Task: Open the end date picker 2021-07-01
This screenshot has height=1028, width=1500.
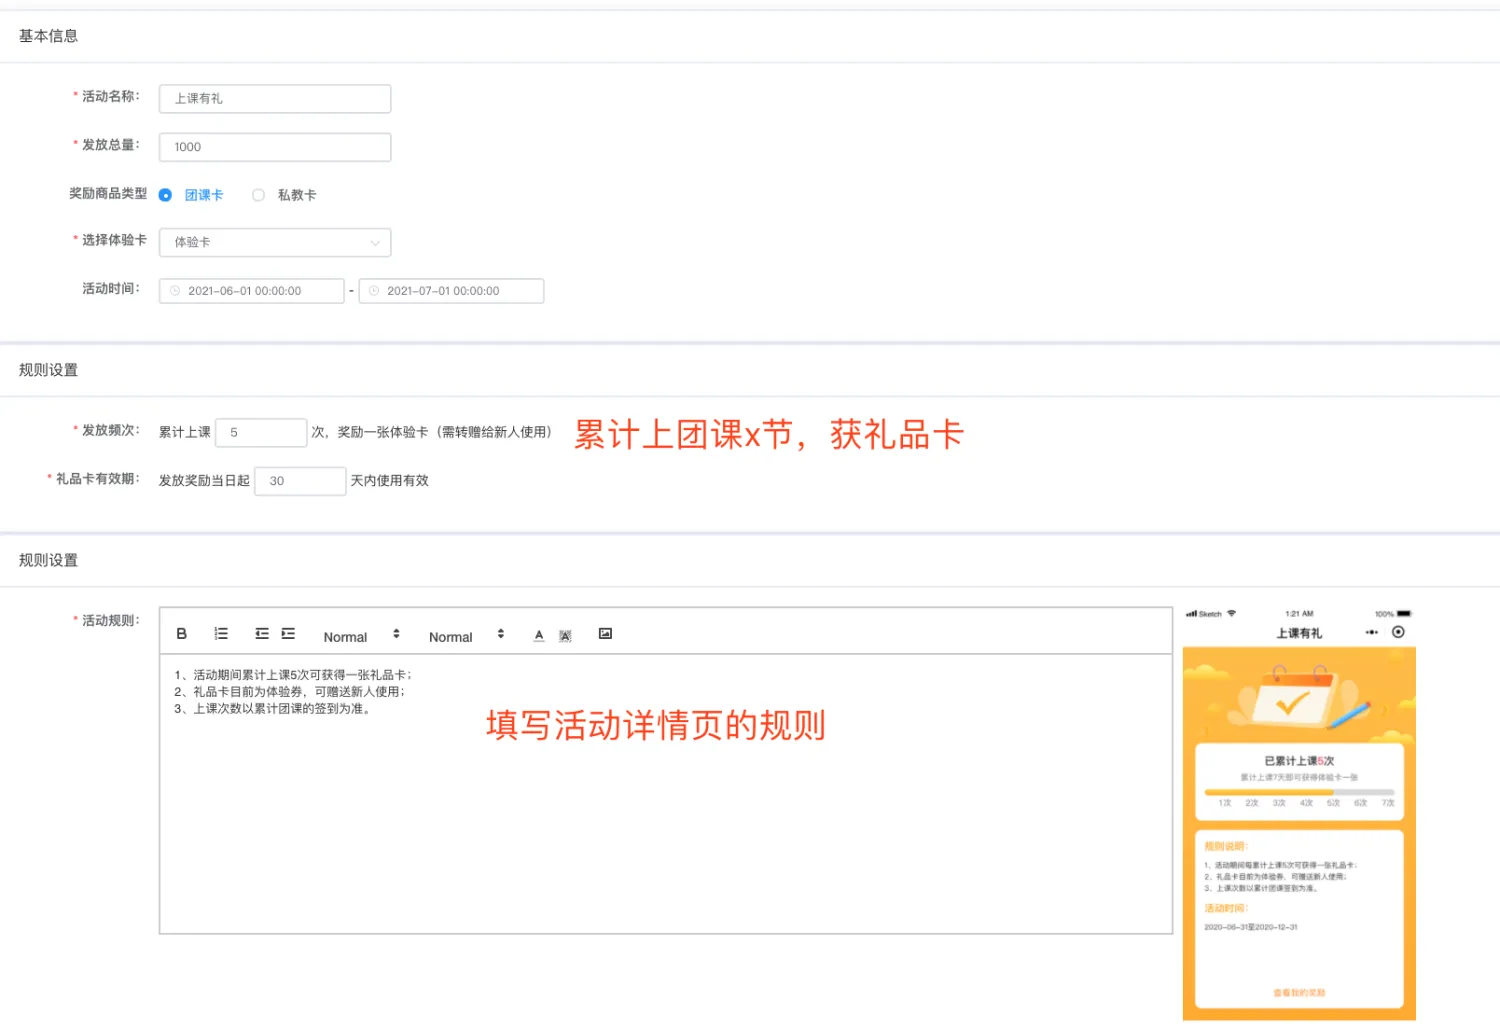Action: 451,291
